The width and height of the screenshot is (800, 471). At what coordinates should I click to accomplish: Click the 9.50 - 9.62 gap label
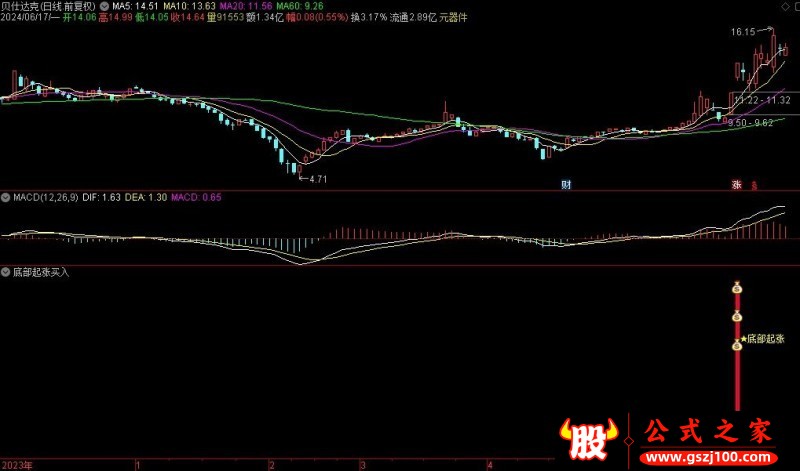click(x=751, y=123)
